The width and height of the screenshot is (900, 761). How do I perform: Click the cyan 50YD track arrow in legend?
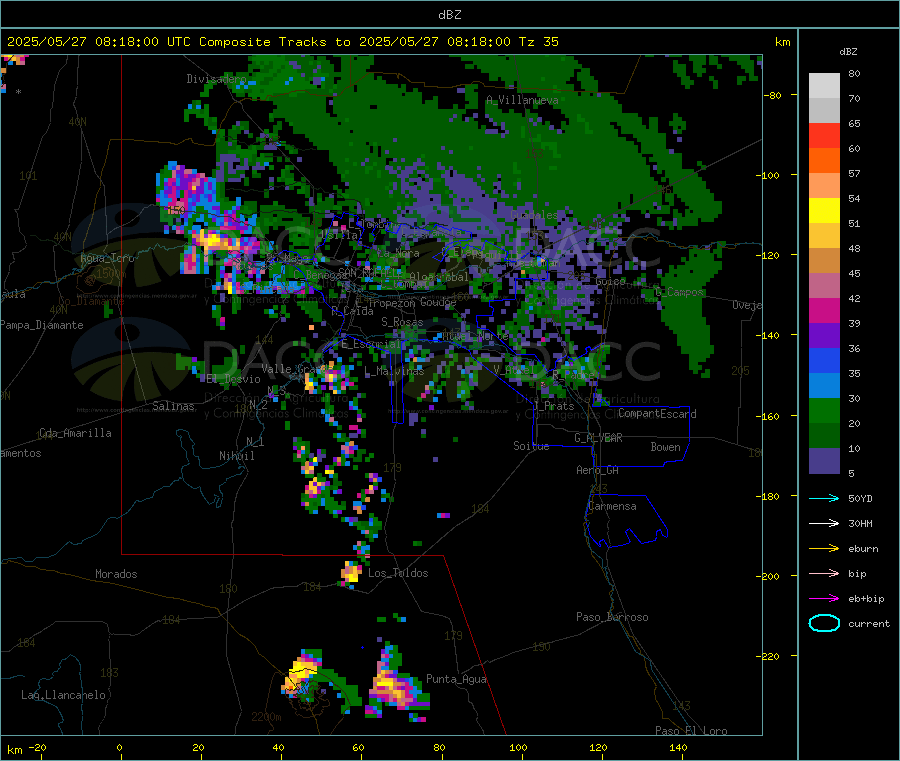coord(824,498)
